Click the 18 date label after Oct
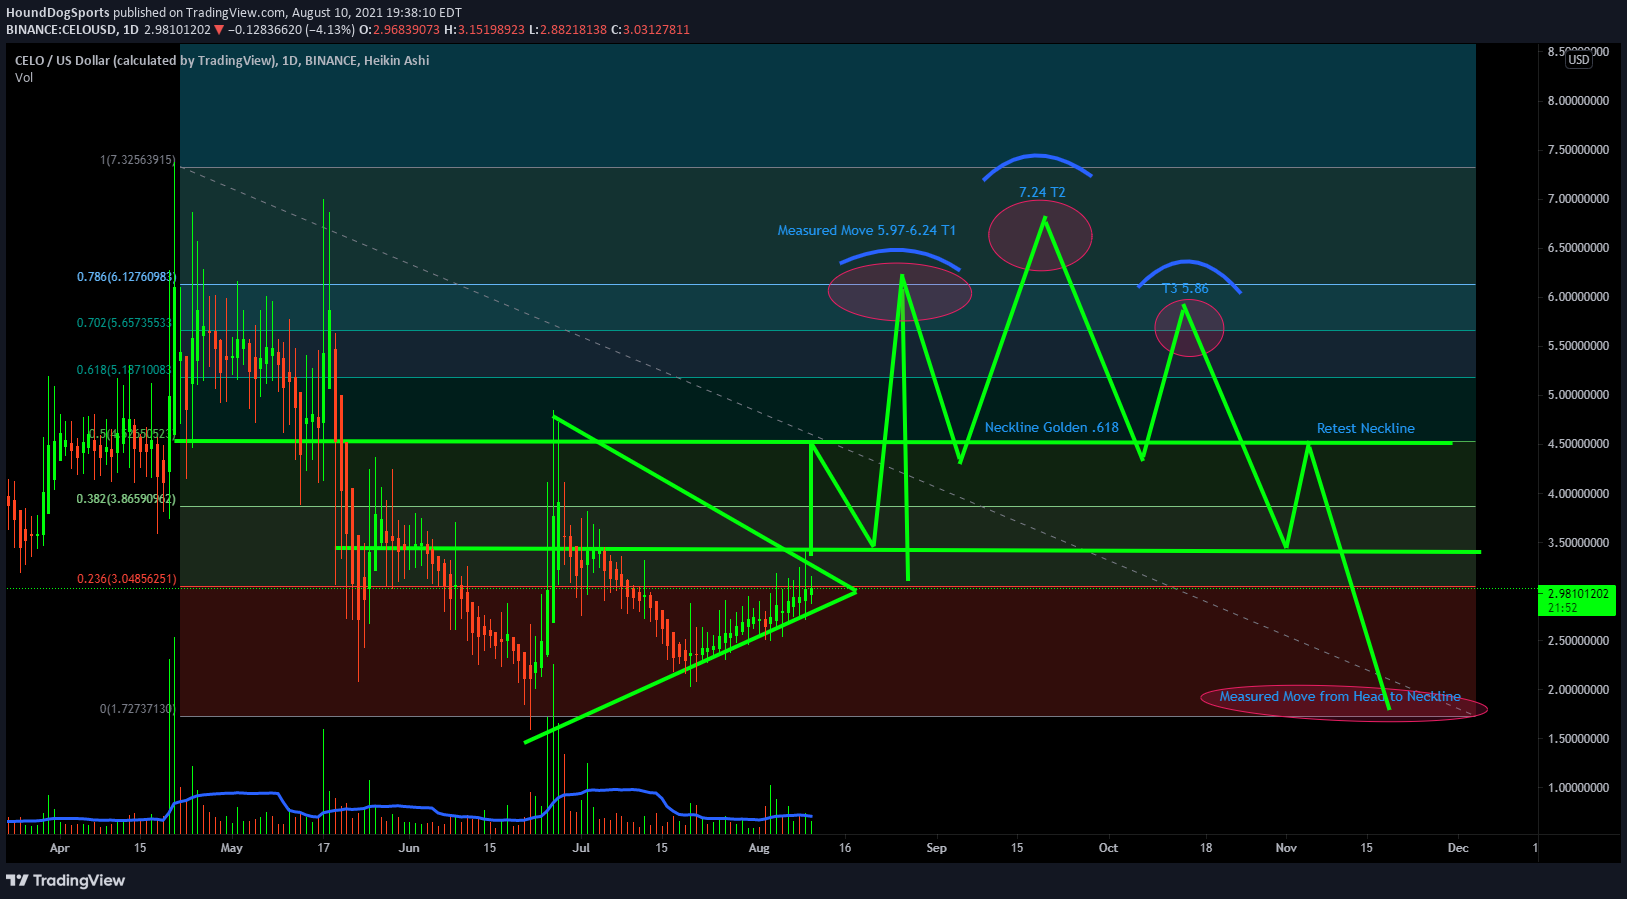The height and width of the screenshot is (899, 1627). [1206, 848]
